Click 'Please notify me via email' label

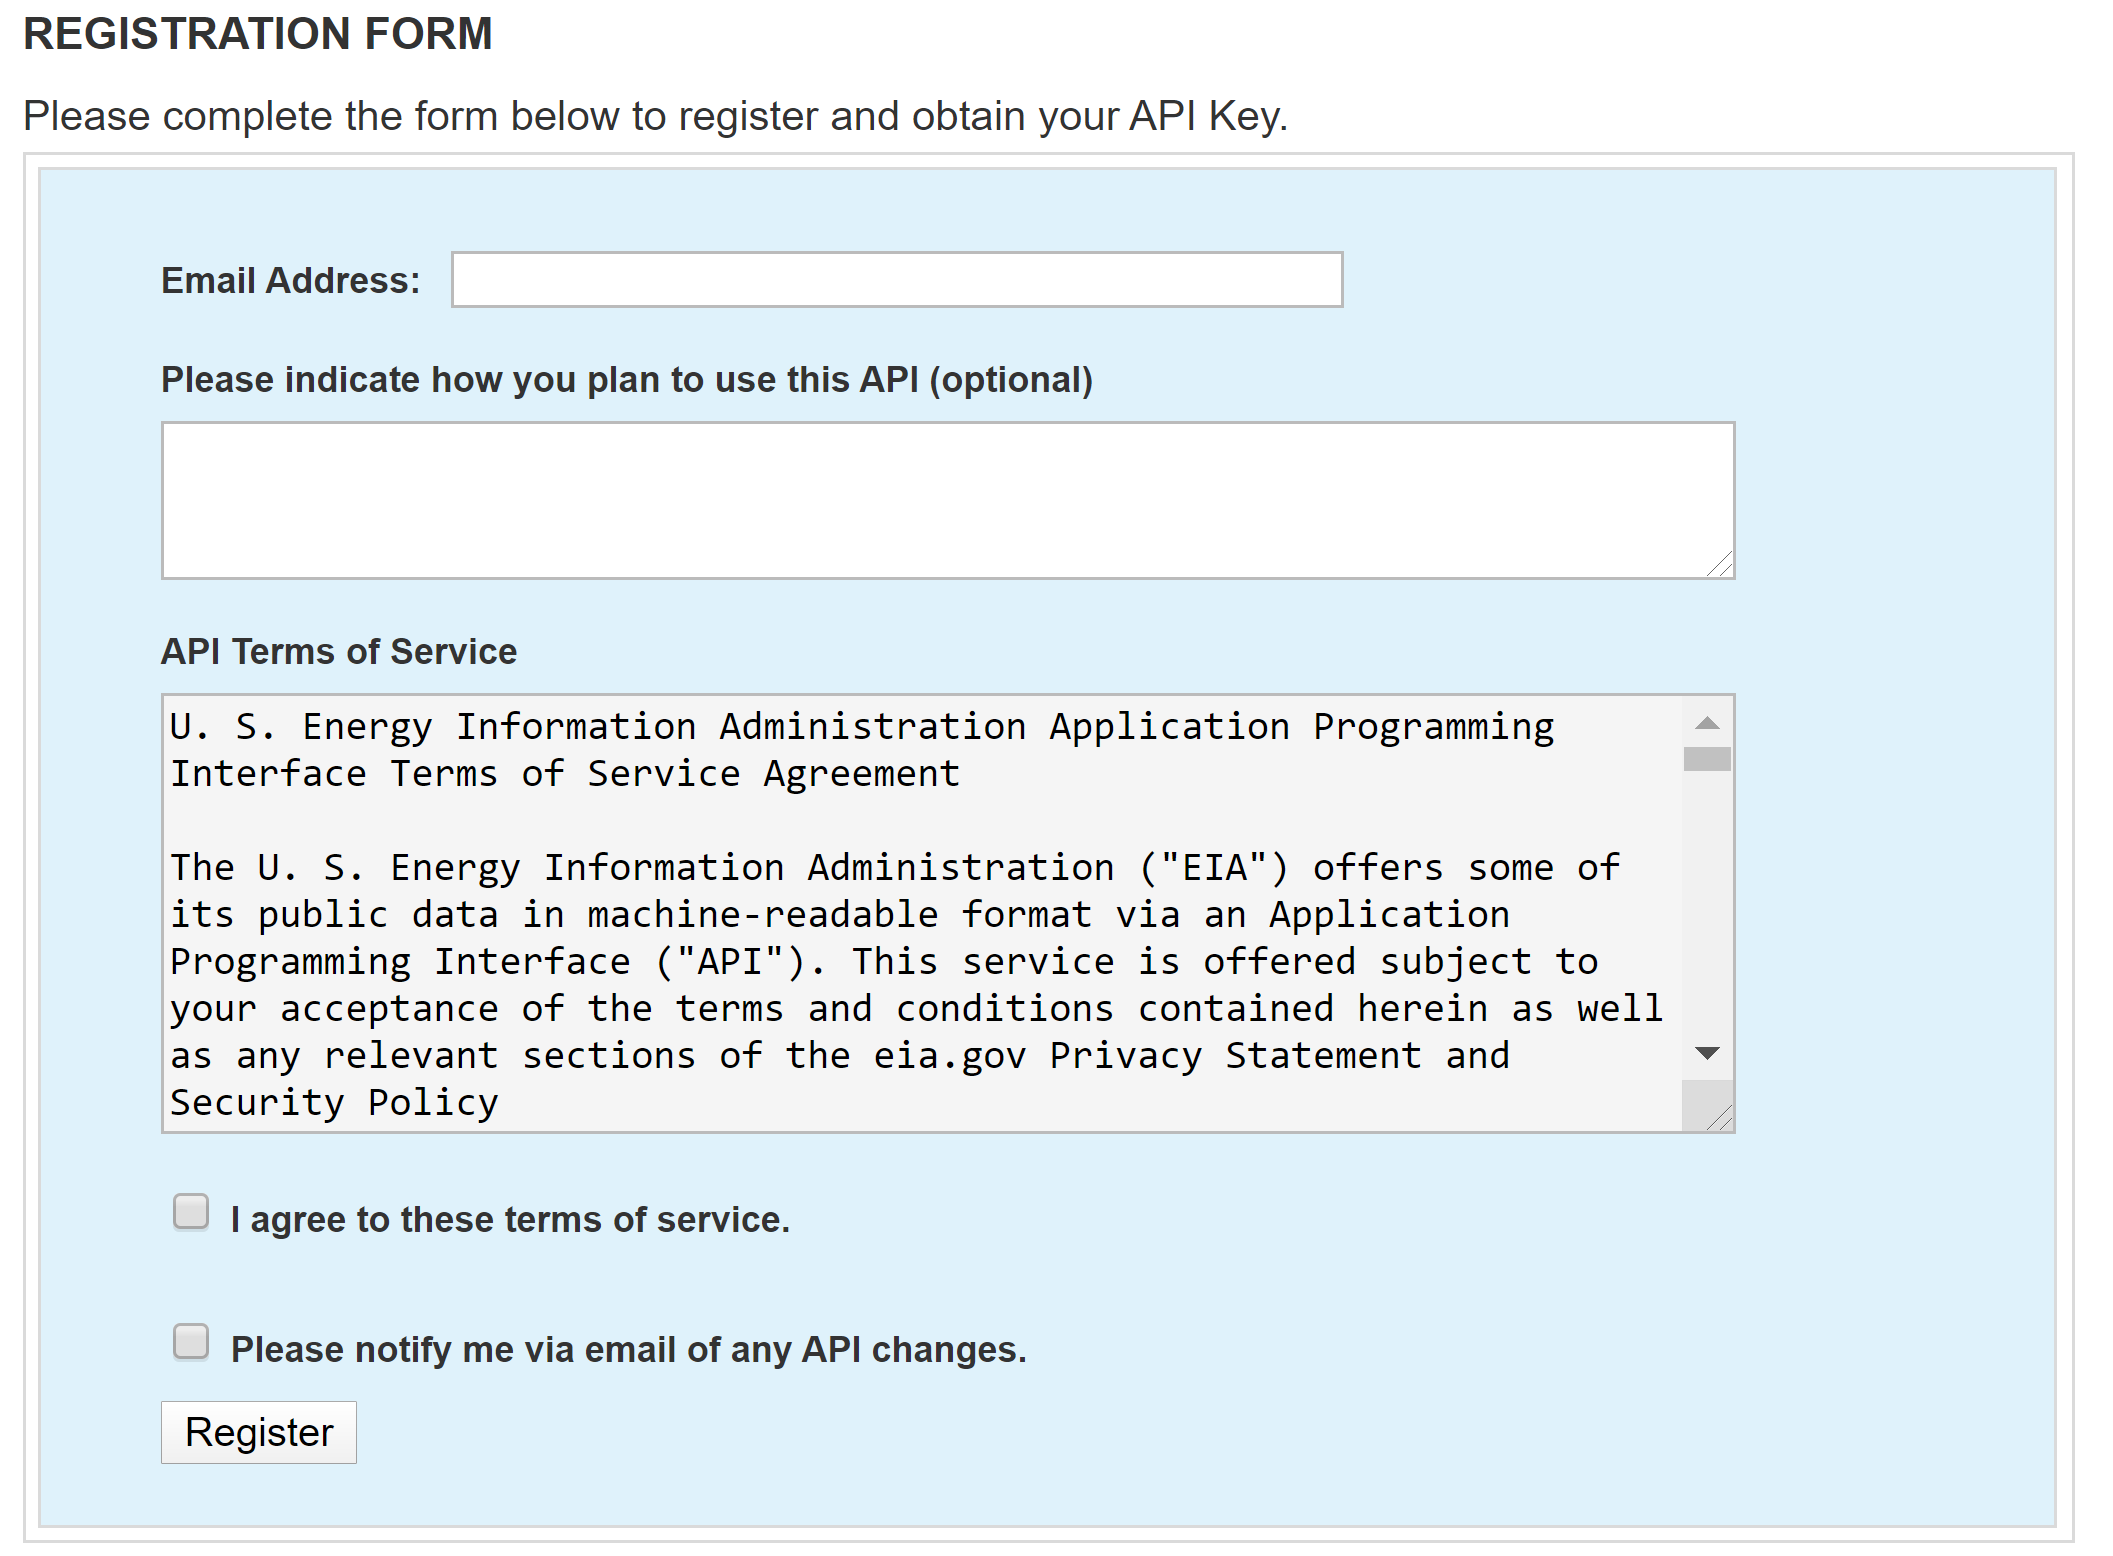click(628, 1350)
